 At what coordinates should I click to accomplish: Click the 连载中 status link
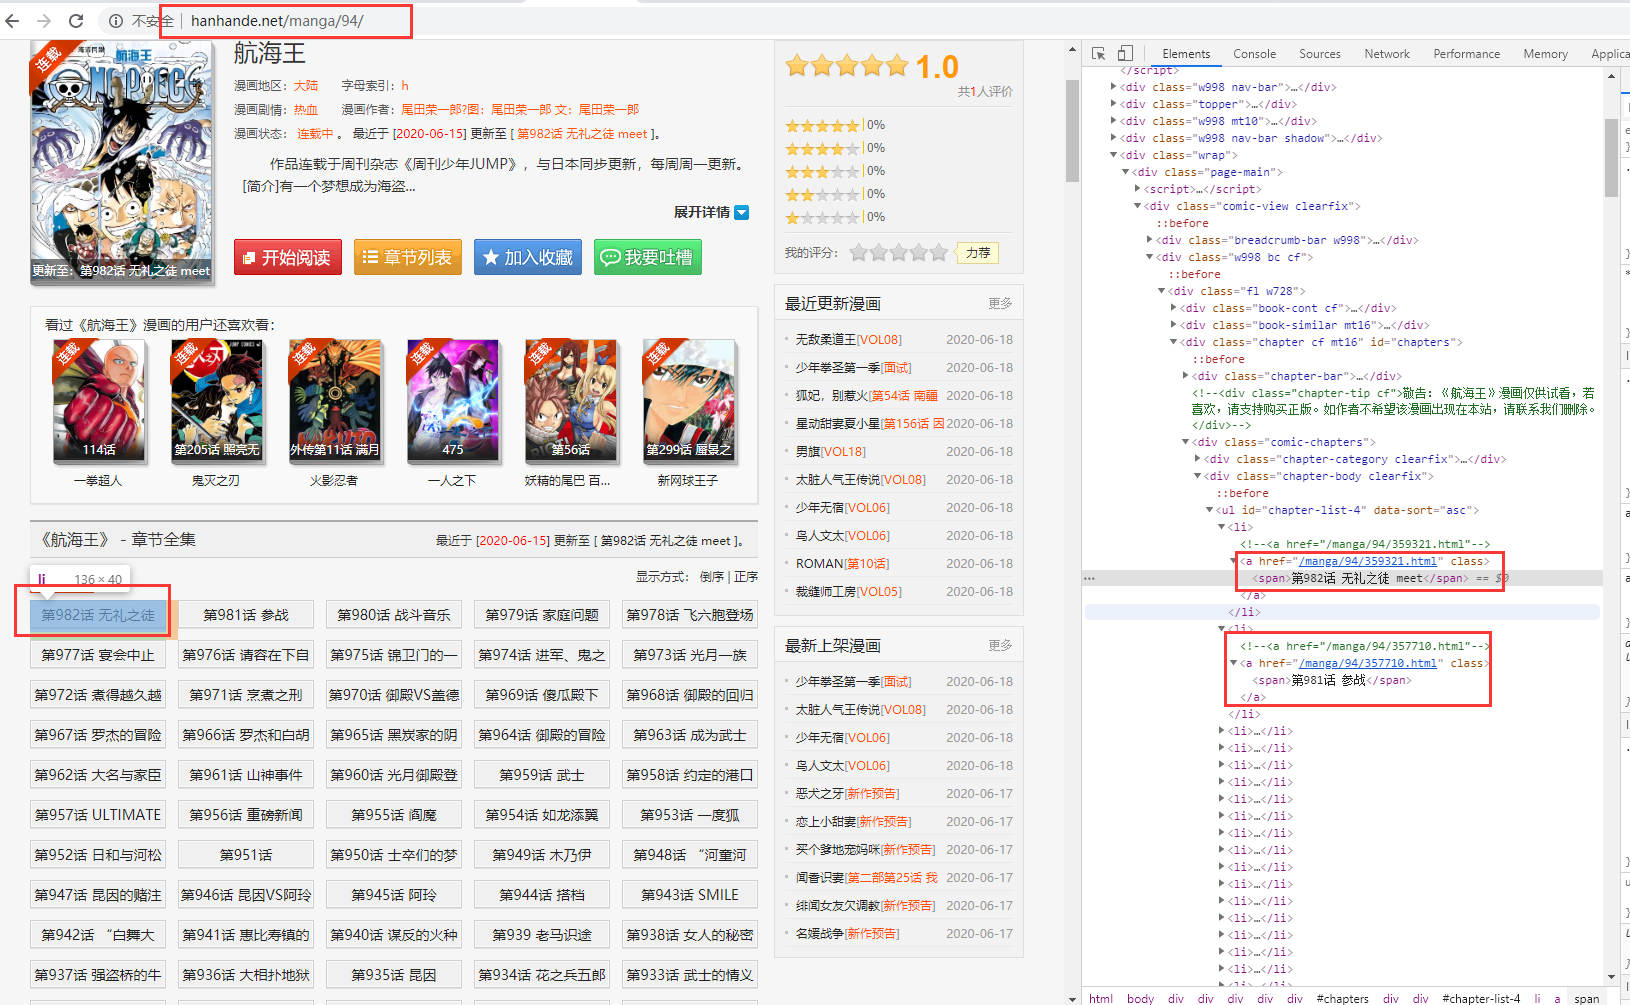pyautogui.click(x=315, y=133)
